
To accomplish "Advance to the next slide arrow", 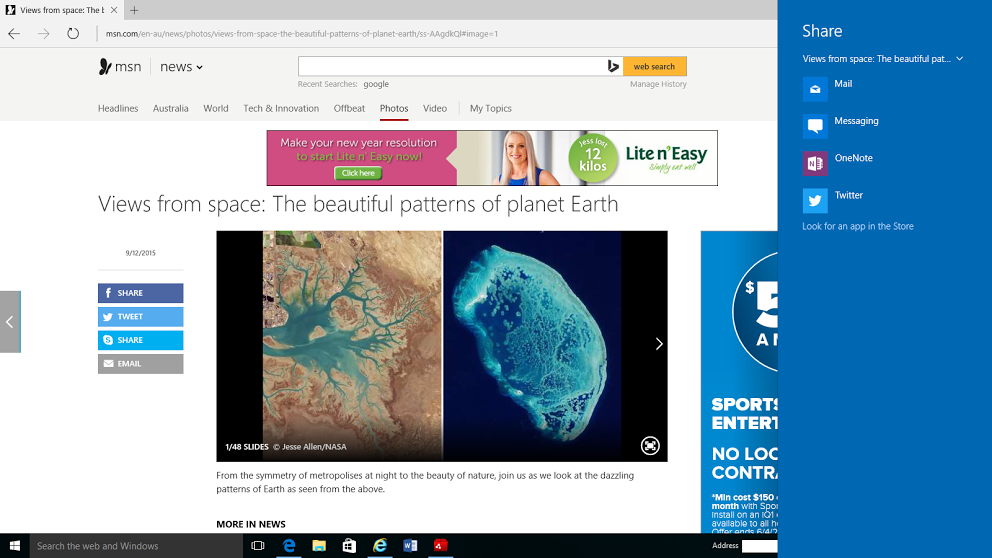I will click(x=658, y=344).
